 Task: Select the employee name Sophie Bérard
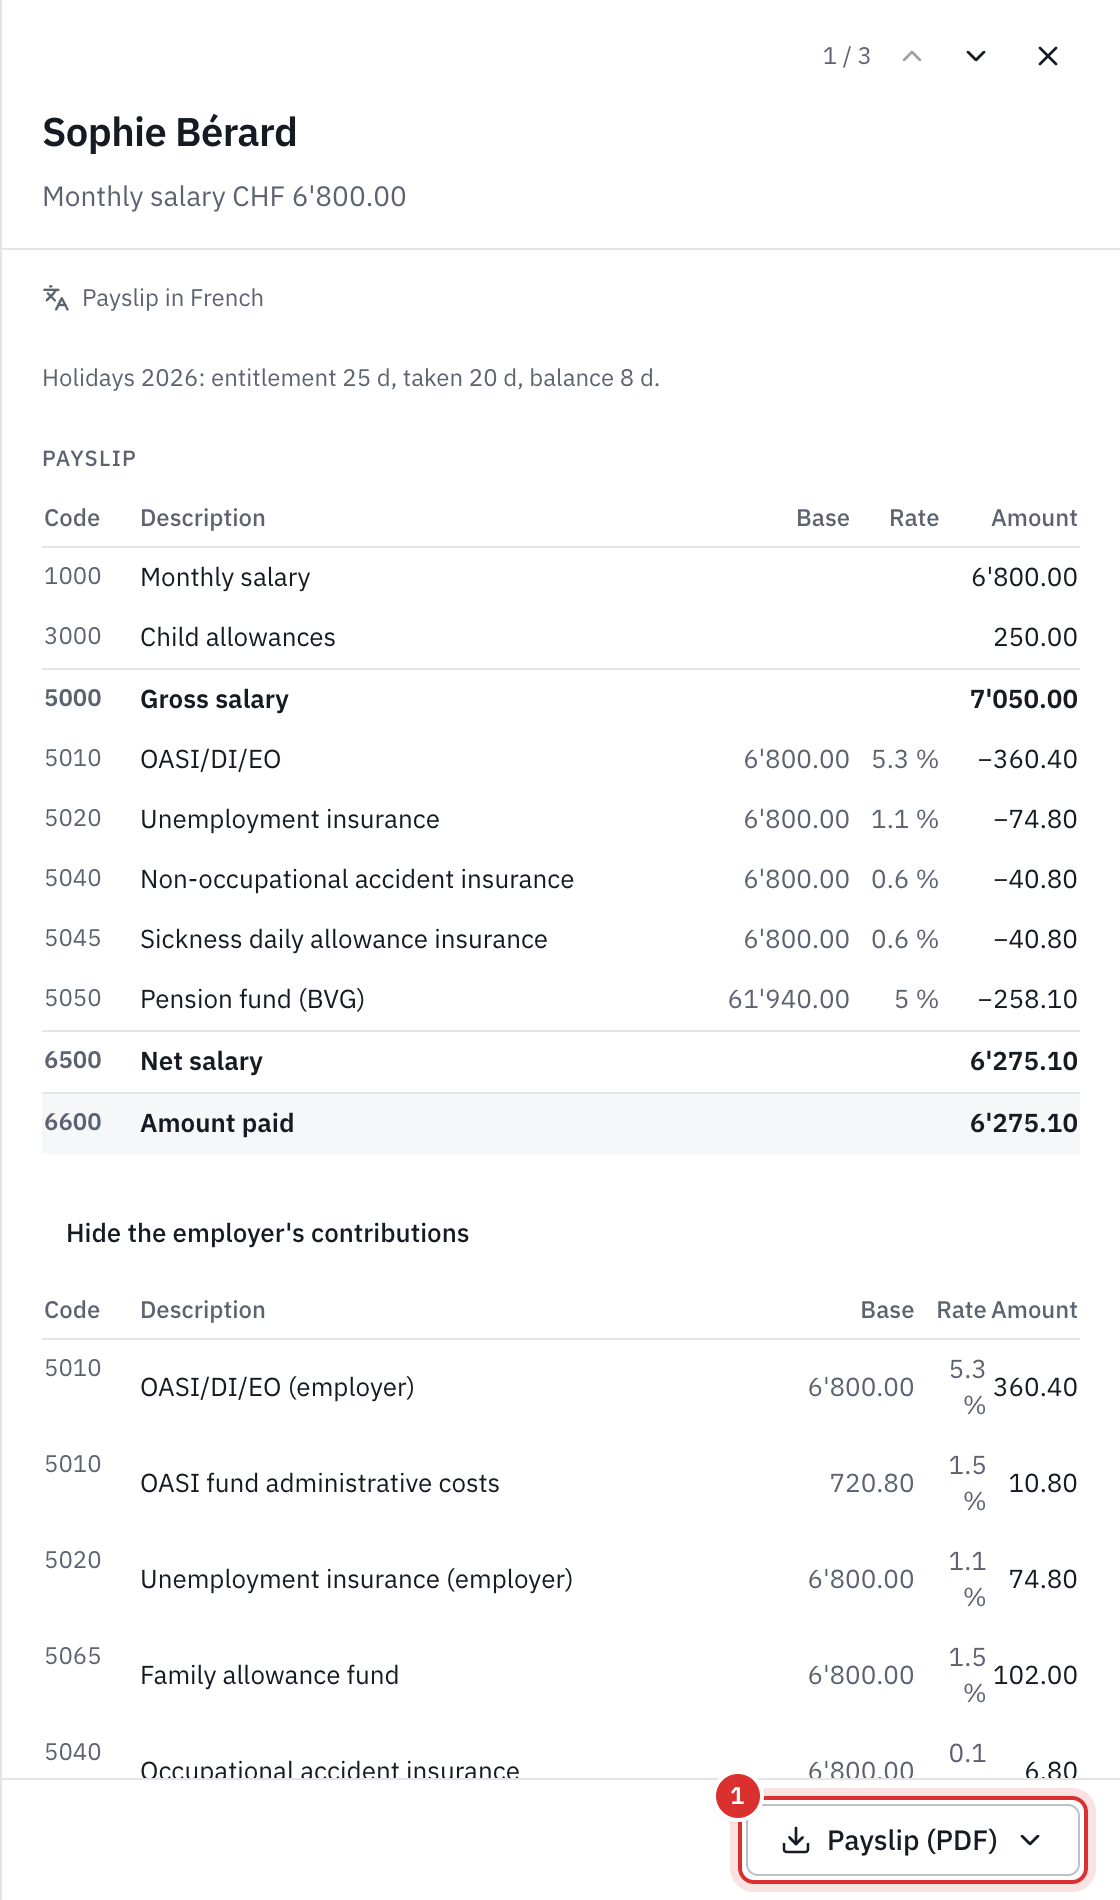(170, 132)
